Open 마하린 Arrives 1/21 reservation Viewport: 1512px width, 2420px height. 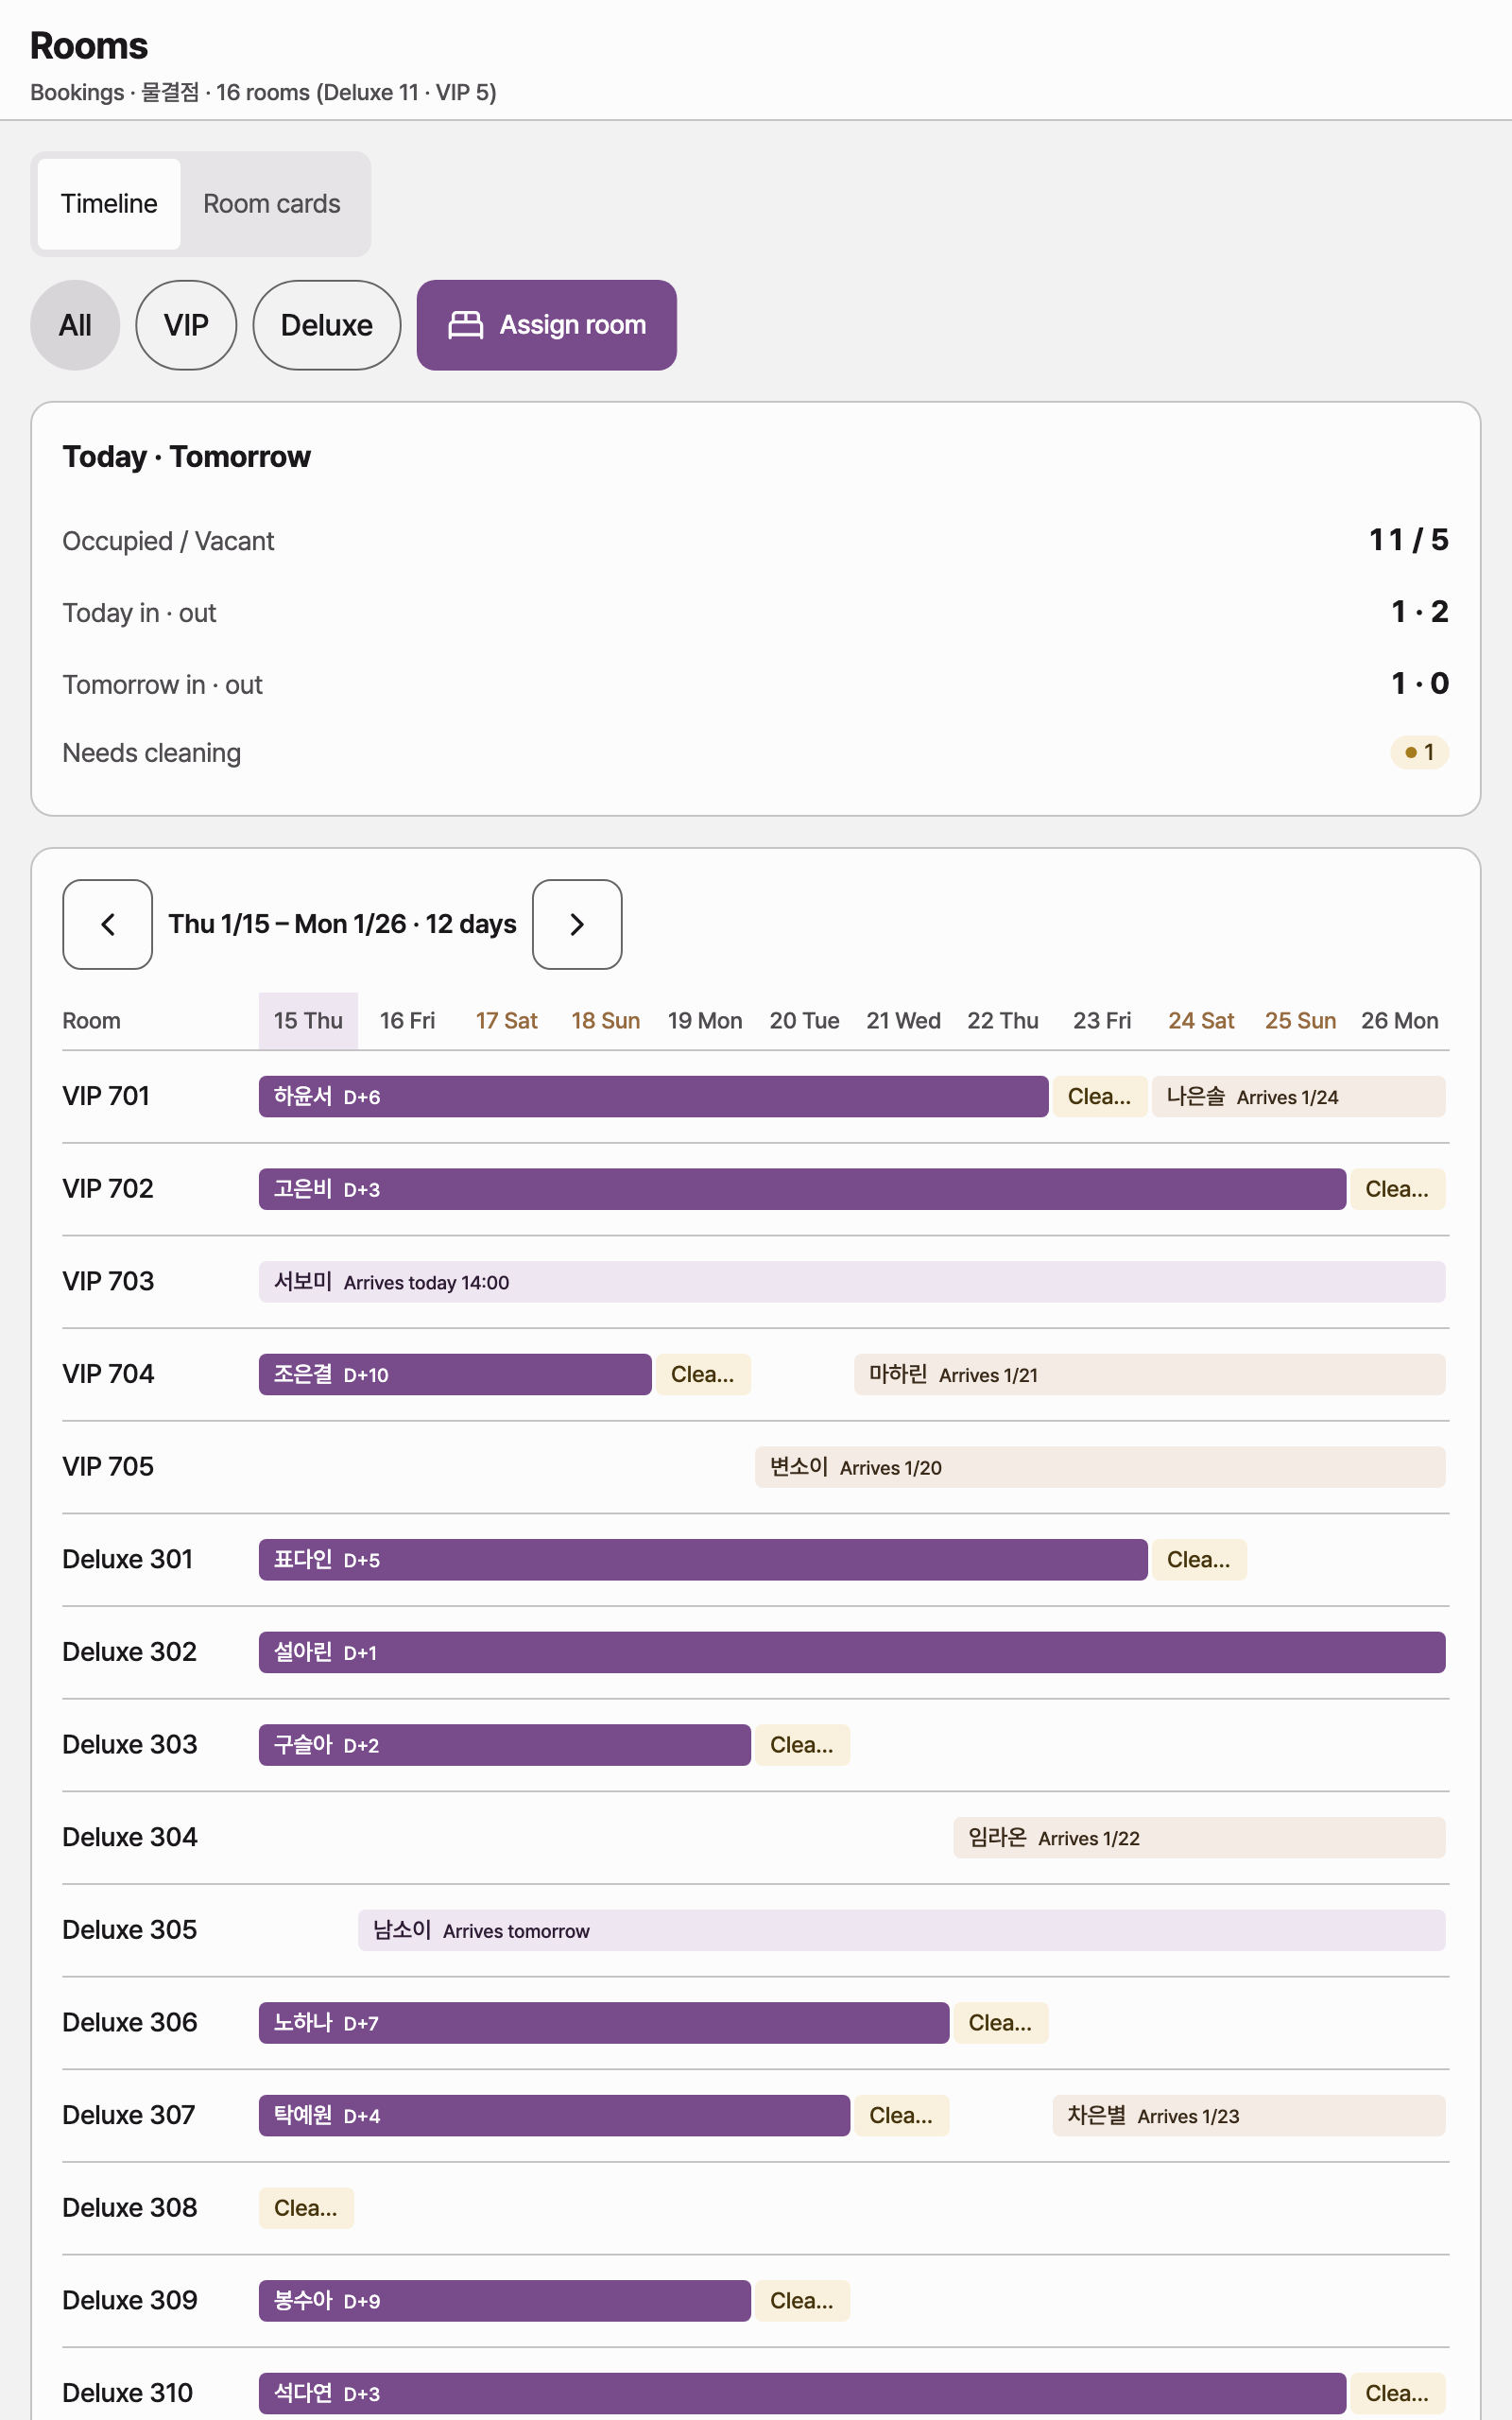coord(1149,1374)
